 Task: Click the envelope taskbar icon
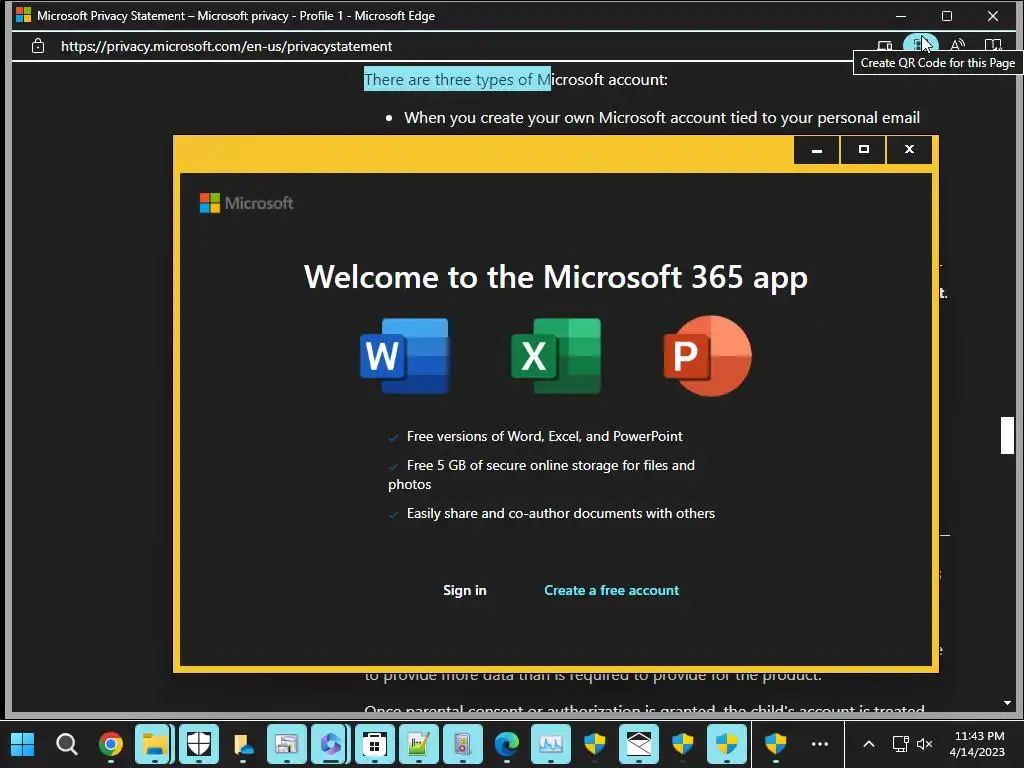[x=639, y=744]
